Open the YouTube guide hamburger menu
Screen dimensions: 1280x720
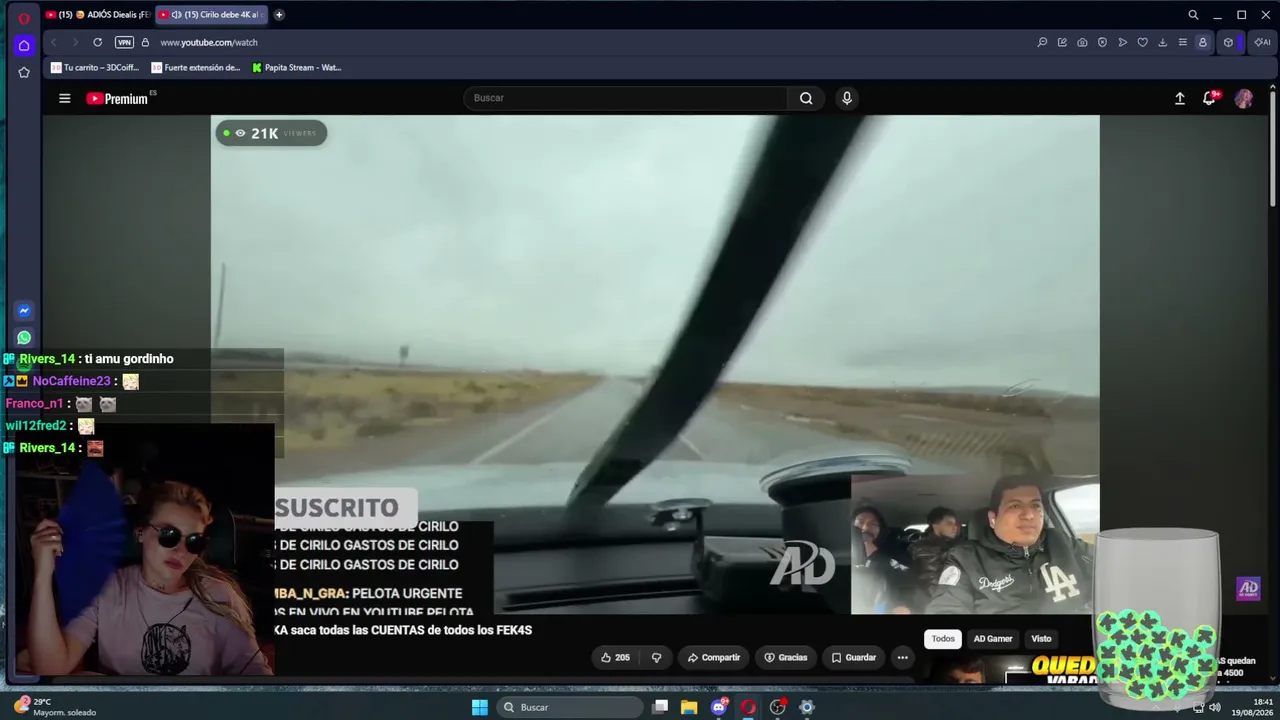coord(65,98)
